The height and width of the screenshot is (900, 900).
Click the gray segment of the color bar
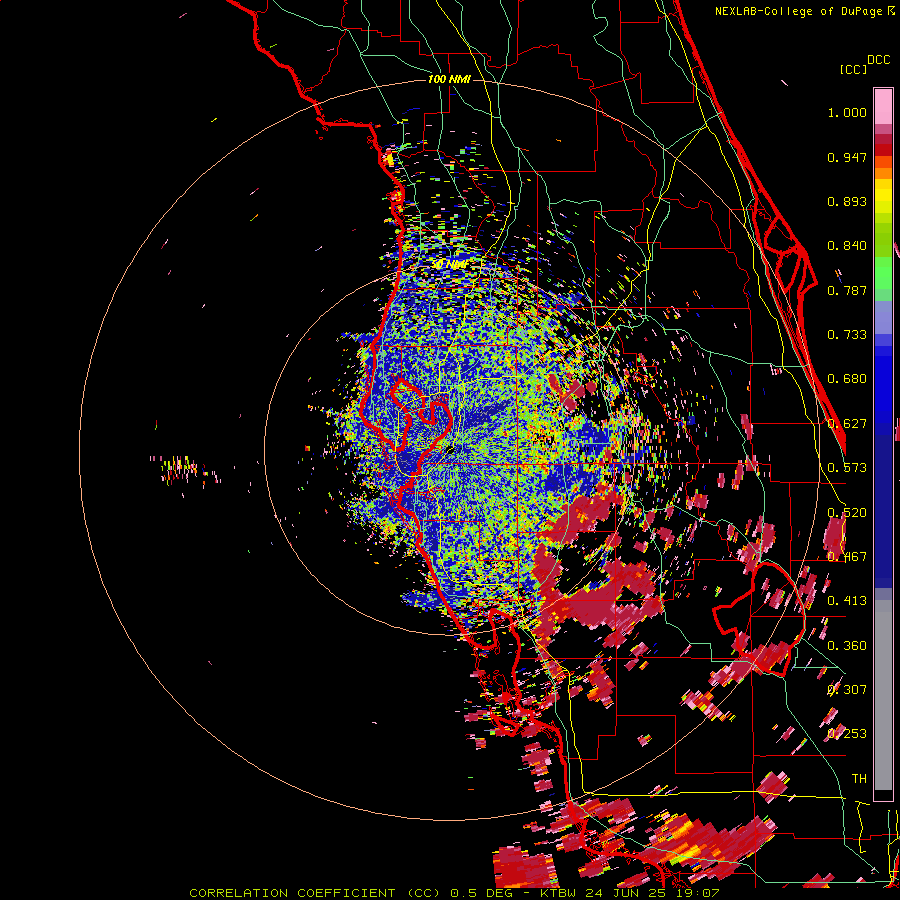click(883, 695)
